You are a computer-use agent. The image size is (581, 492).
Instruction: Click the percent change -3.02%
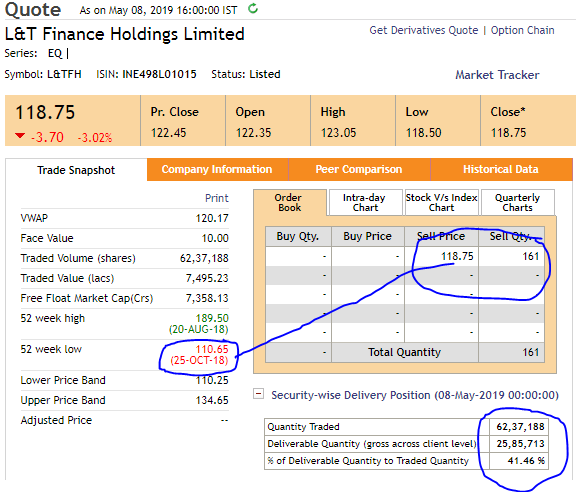click(x=94, y=138)
